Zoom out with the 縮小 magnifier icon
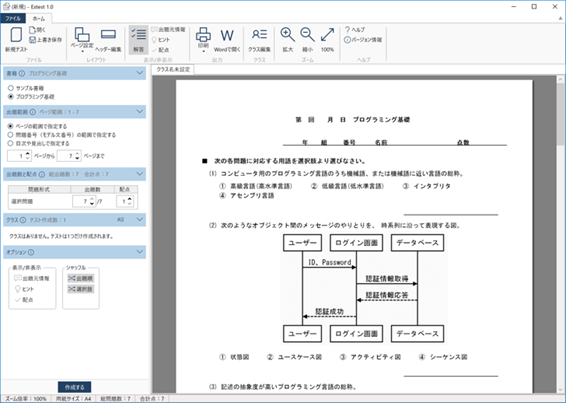 pyautogui.click(x=308, y=35)
